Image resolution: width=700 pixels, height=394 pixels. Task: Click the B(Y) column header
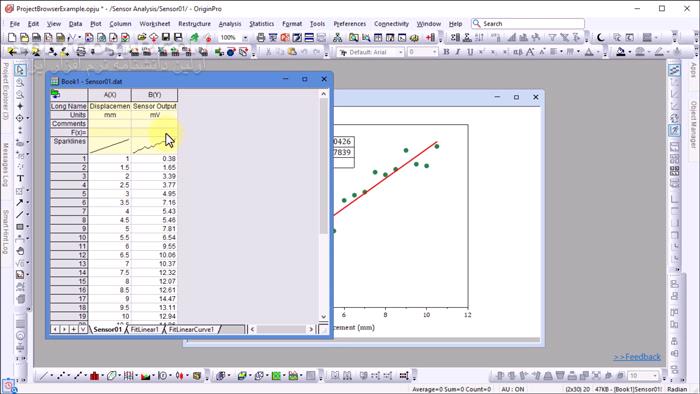click(x=154, y=95)
